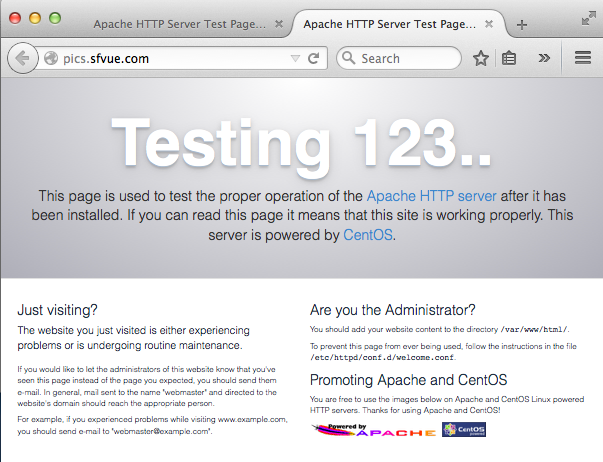Bookmark this page with the star icon
Screen dimensions: 603x462
click(481, 58)
